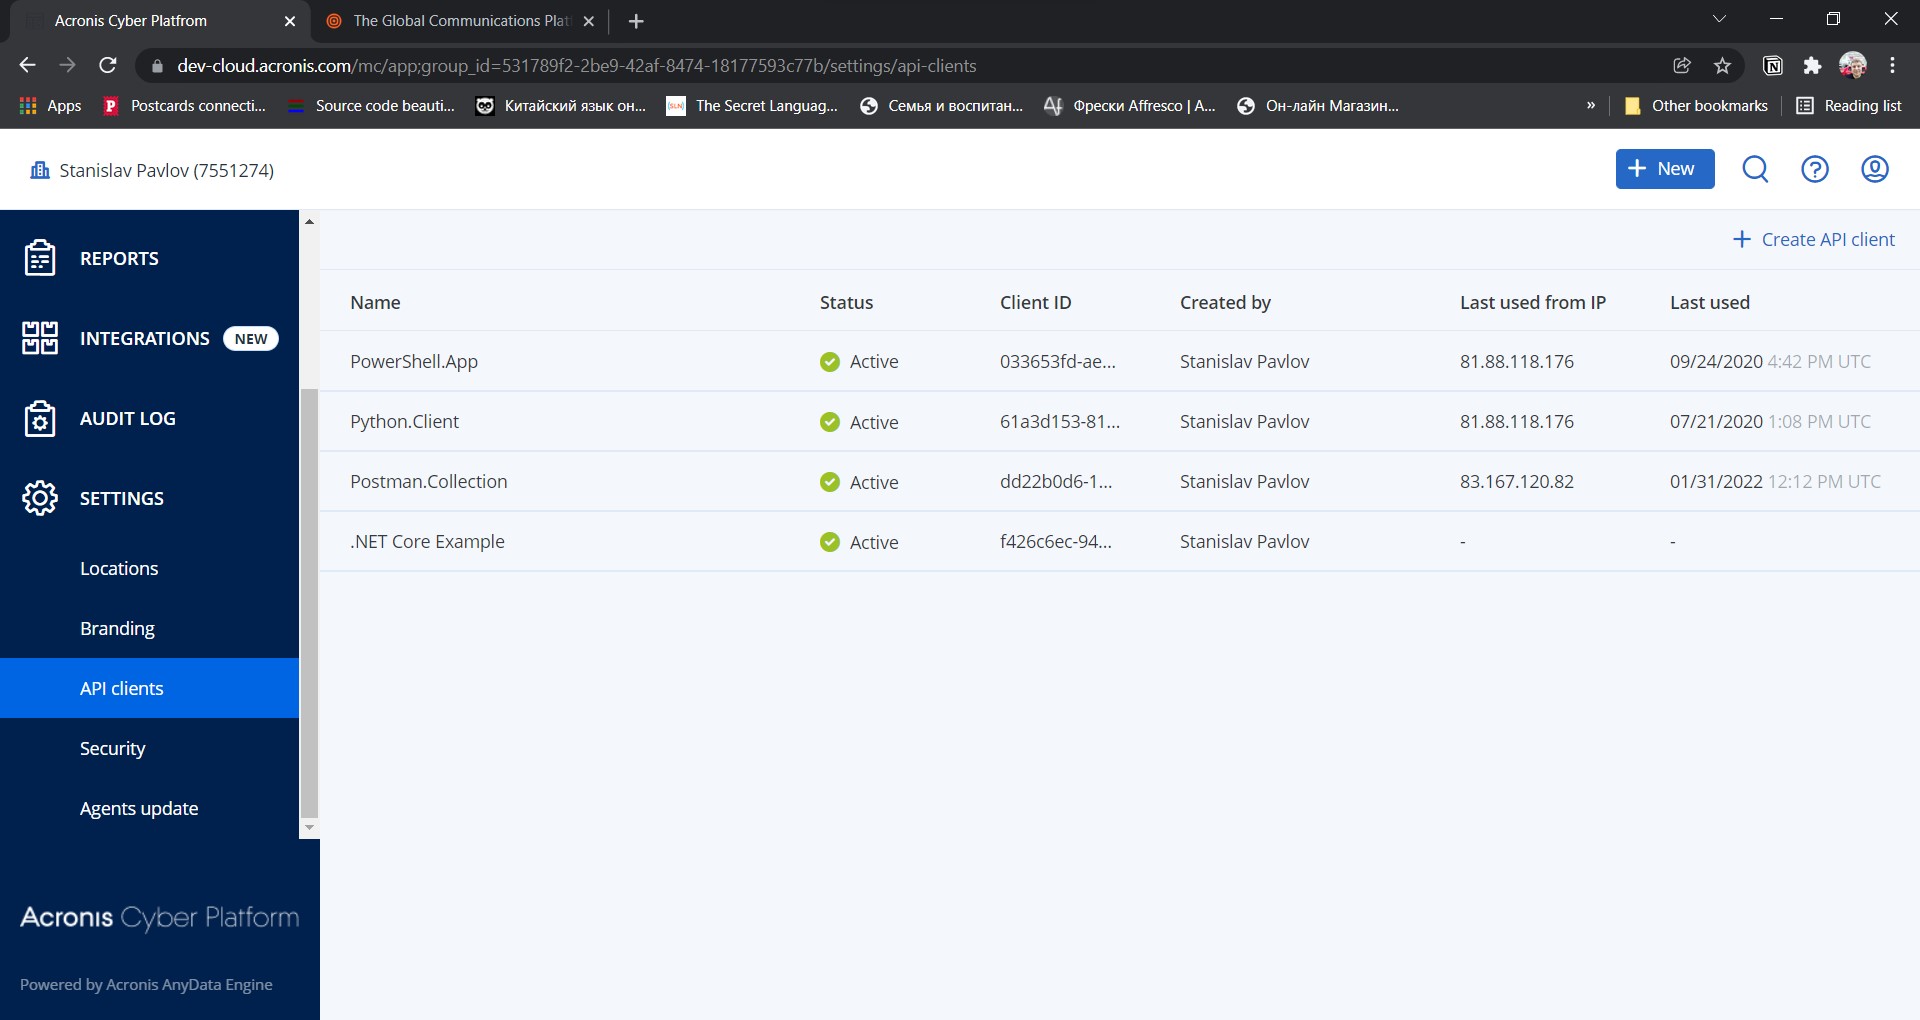
Task: Click the Client ID column header
Action: (x=1035, y=302)
